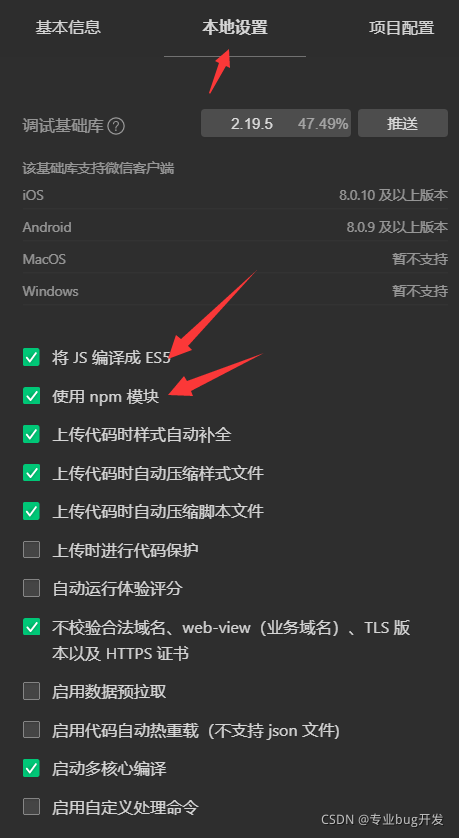Switch to the 基本信息 tab
Image resolution: width=459 pixels, height=838 pixels.
click(x=68, y=28)
